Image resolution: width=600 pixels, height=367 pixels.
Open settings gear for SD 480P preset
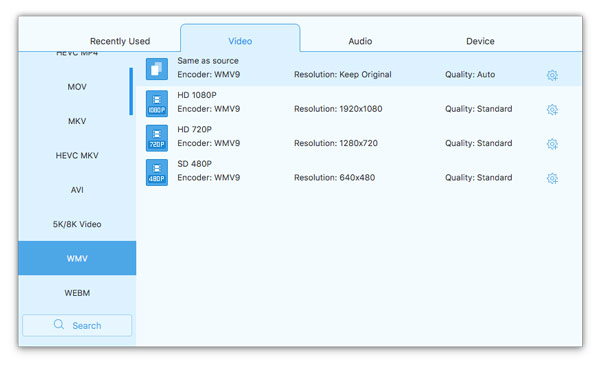552,178
